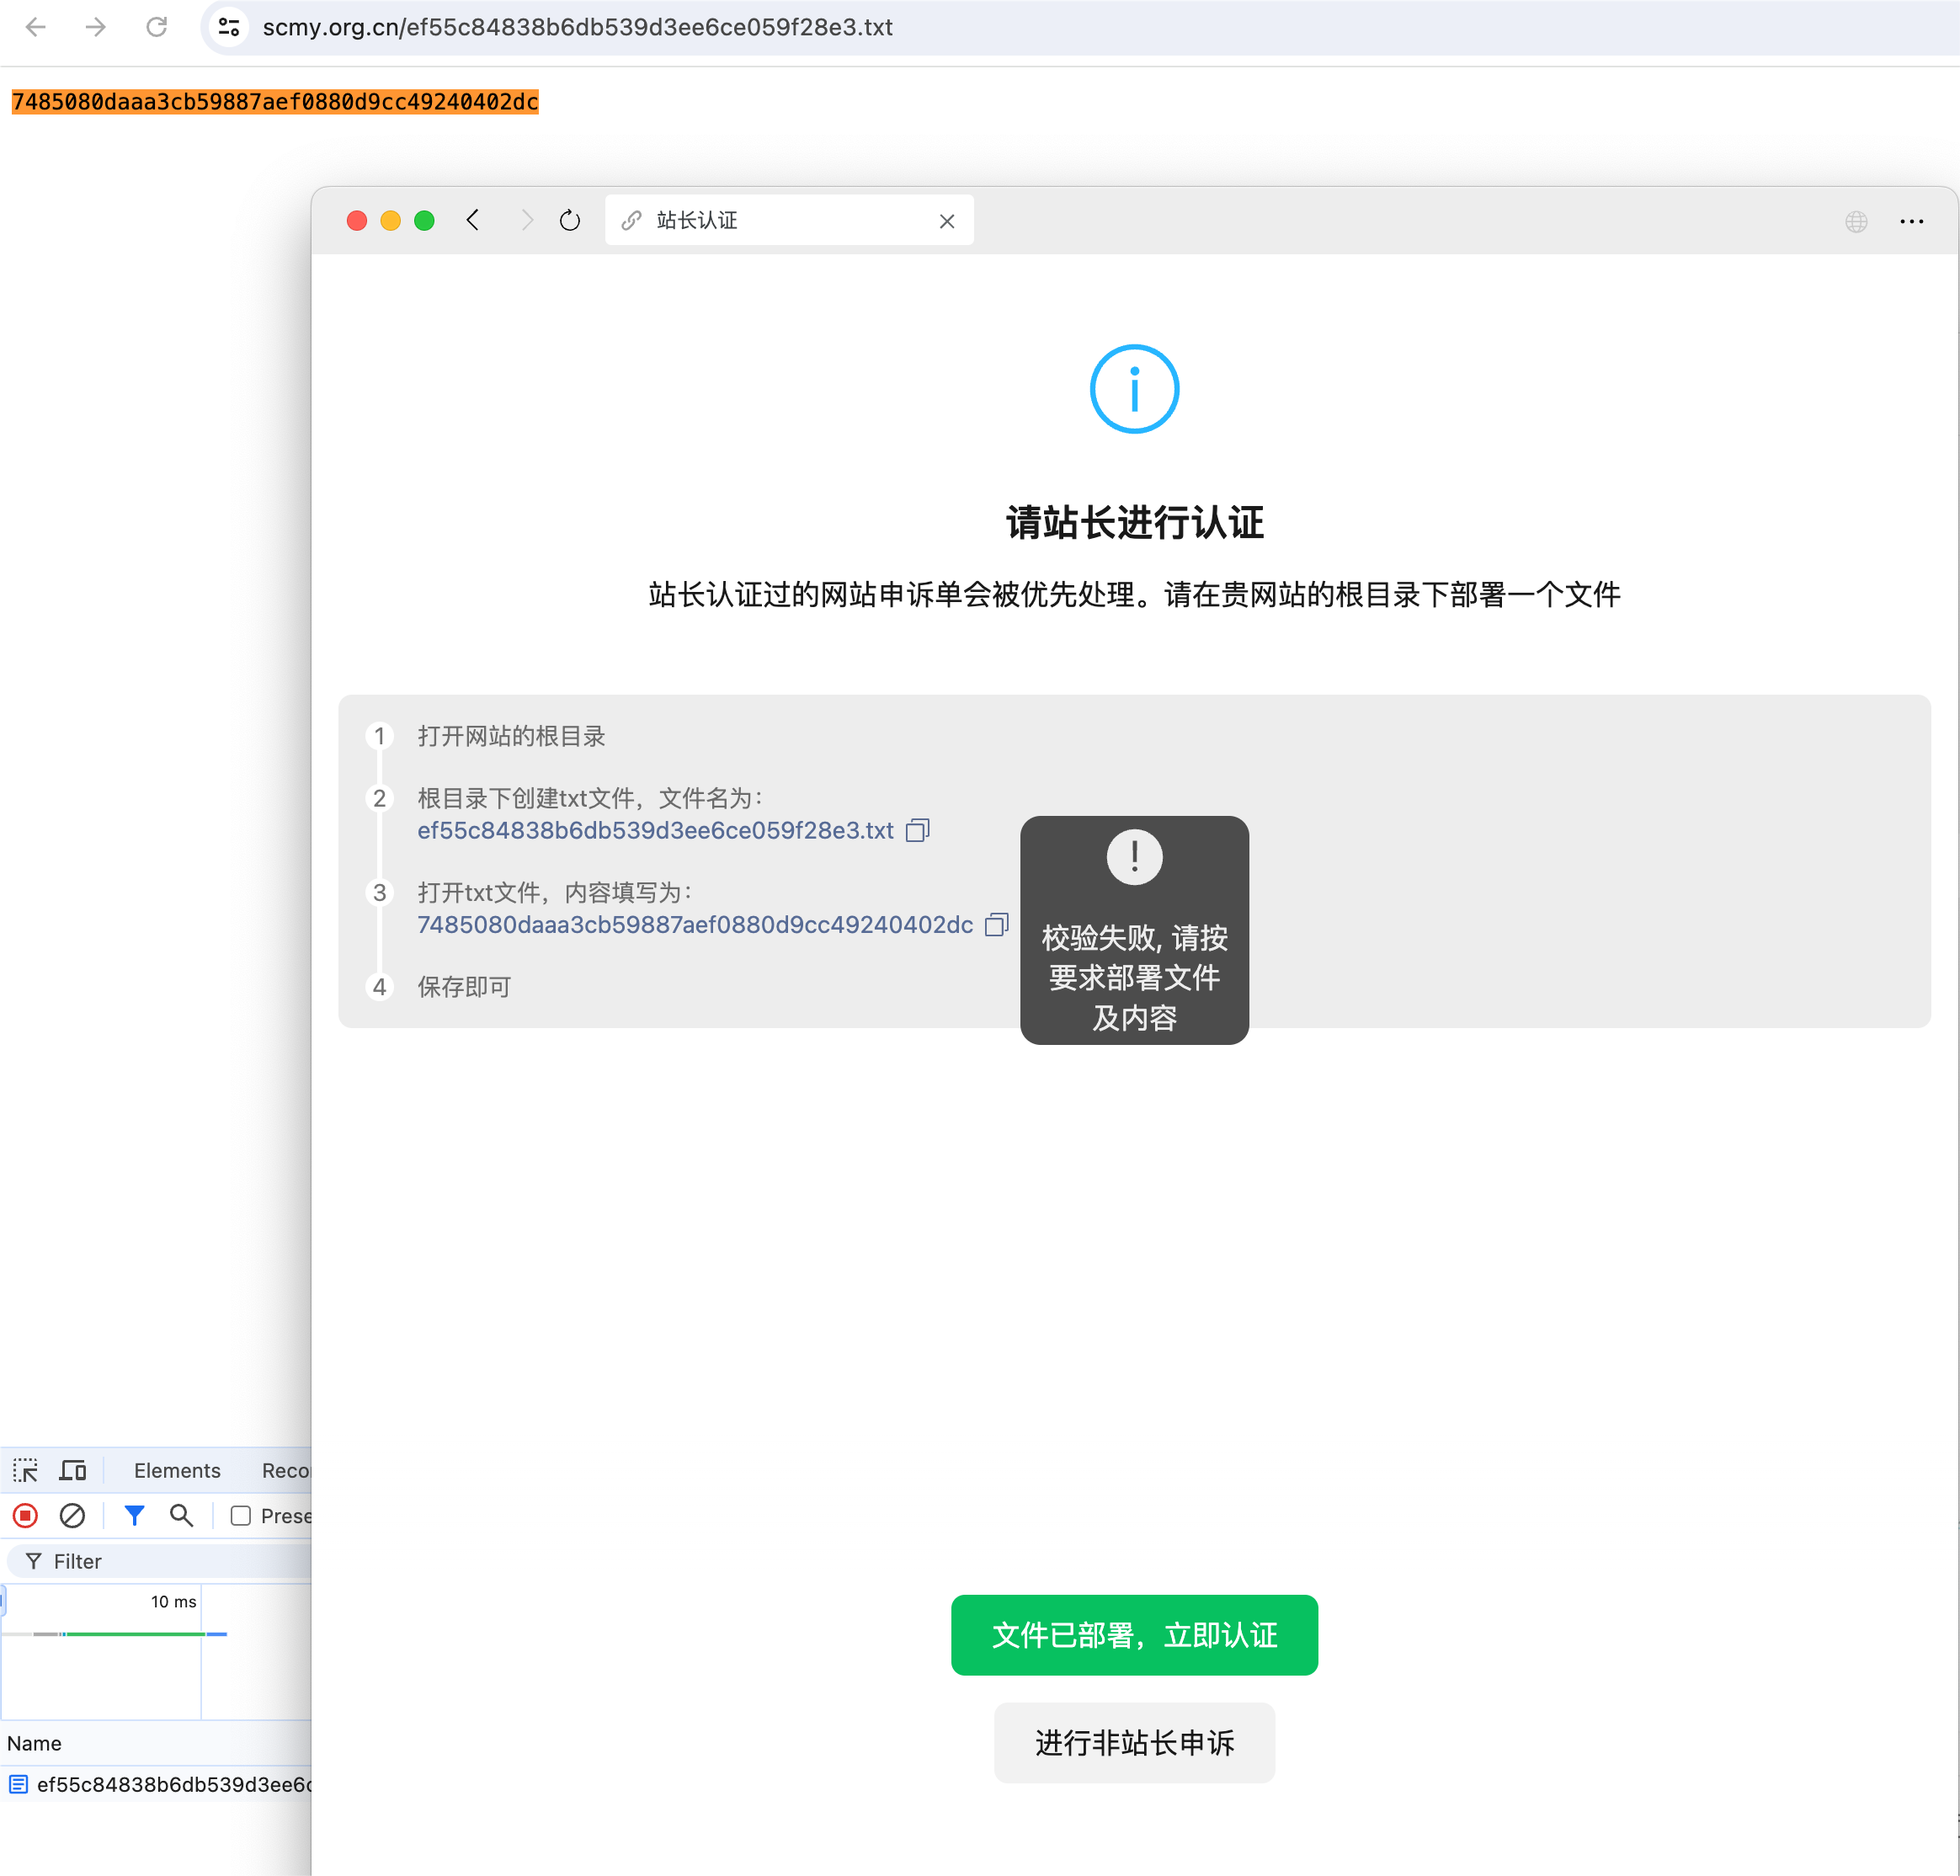Click the Chrome reload page icon
1960x1876 pixels.
point(156,27)
